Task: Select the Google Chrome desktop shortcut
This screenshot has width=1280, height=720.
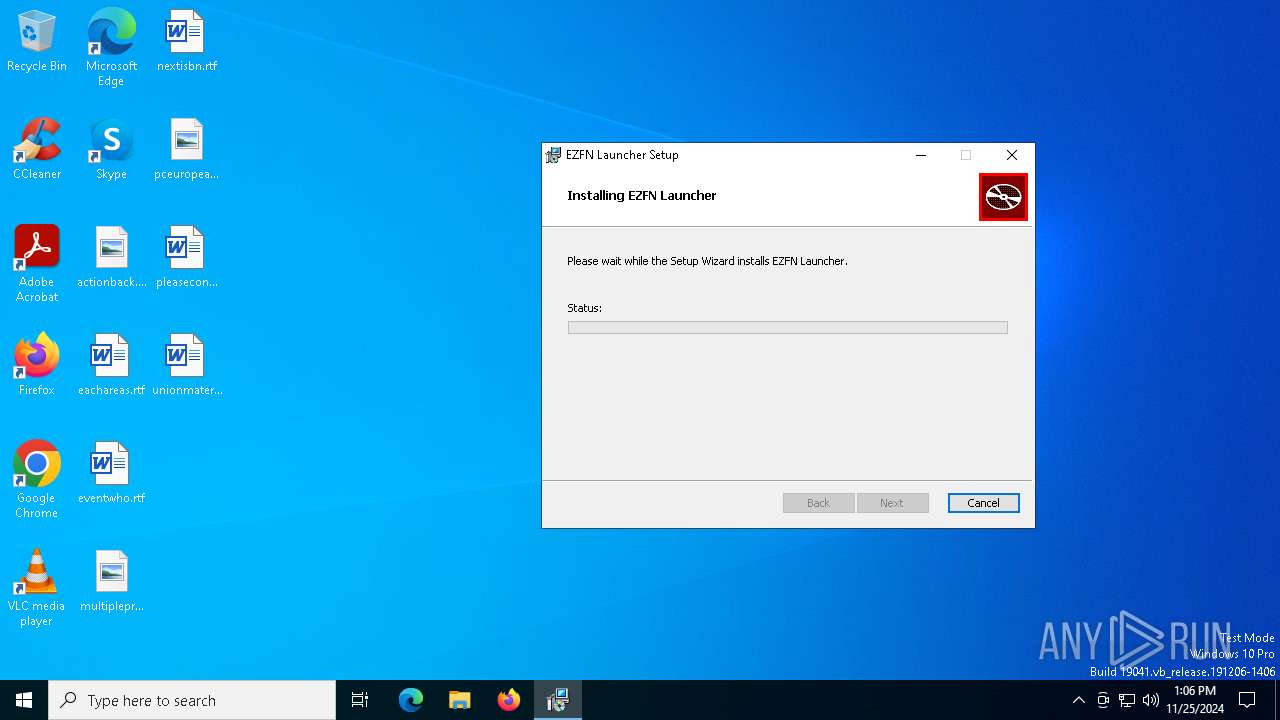Action: [37, 480]
